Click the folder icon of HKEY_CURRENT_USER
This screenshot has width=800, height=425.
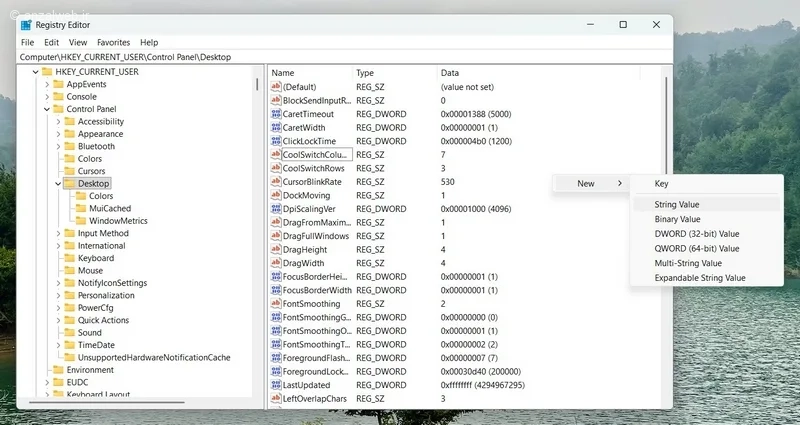[47, 71]
